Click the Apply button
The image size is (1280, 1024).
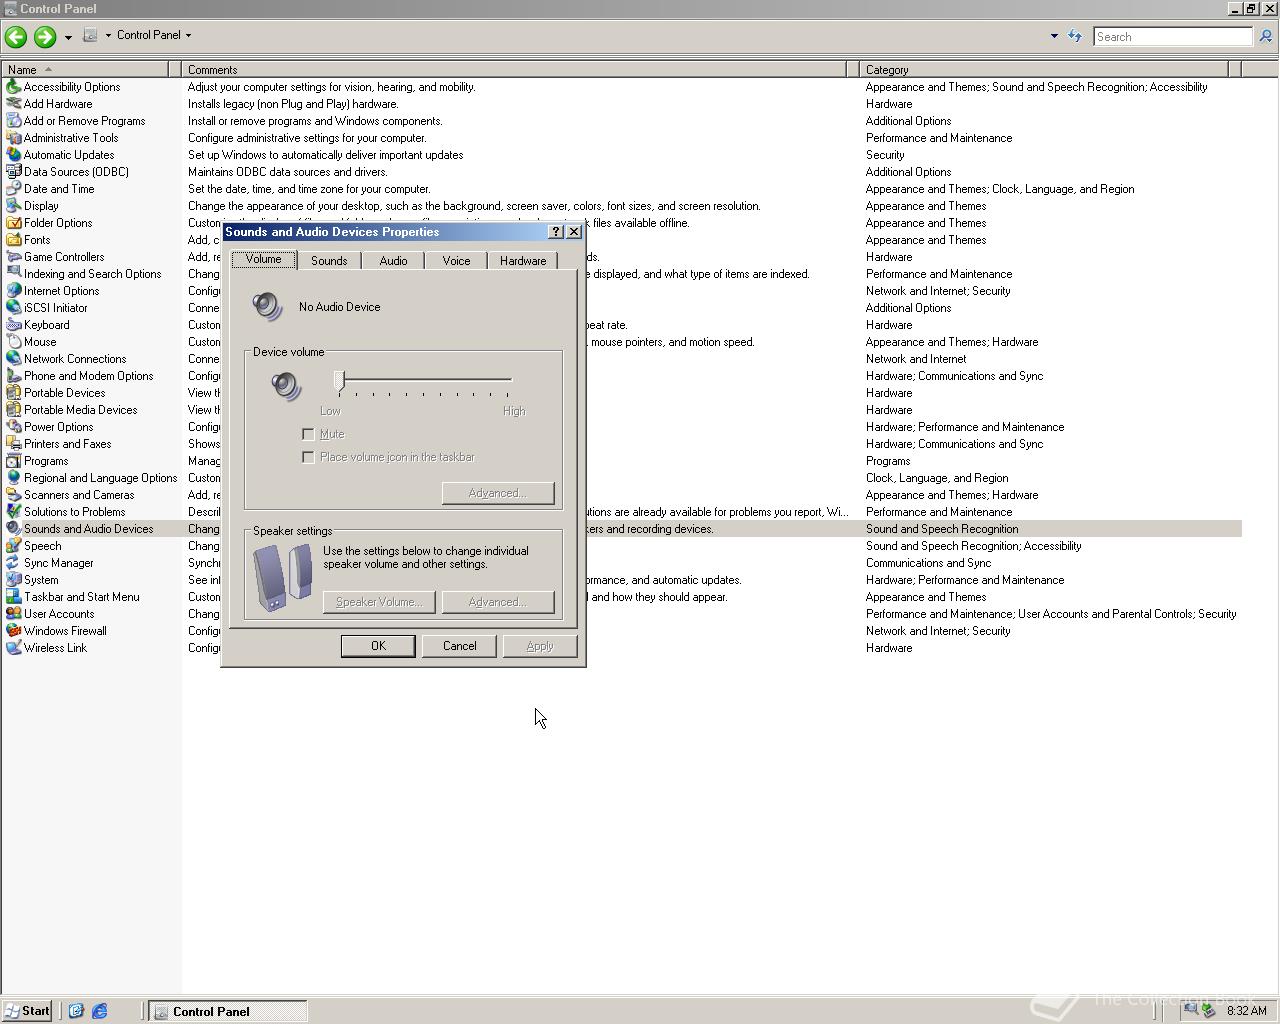[540, 646]
